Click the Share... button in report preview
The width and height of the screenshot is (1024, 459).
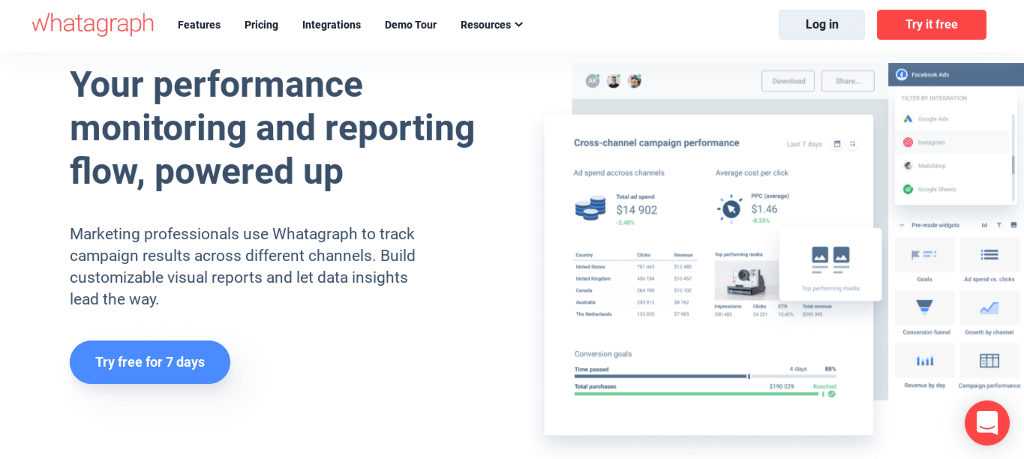848,81
